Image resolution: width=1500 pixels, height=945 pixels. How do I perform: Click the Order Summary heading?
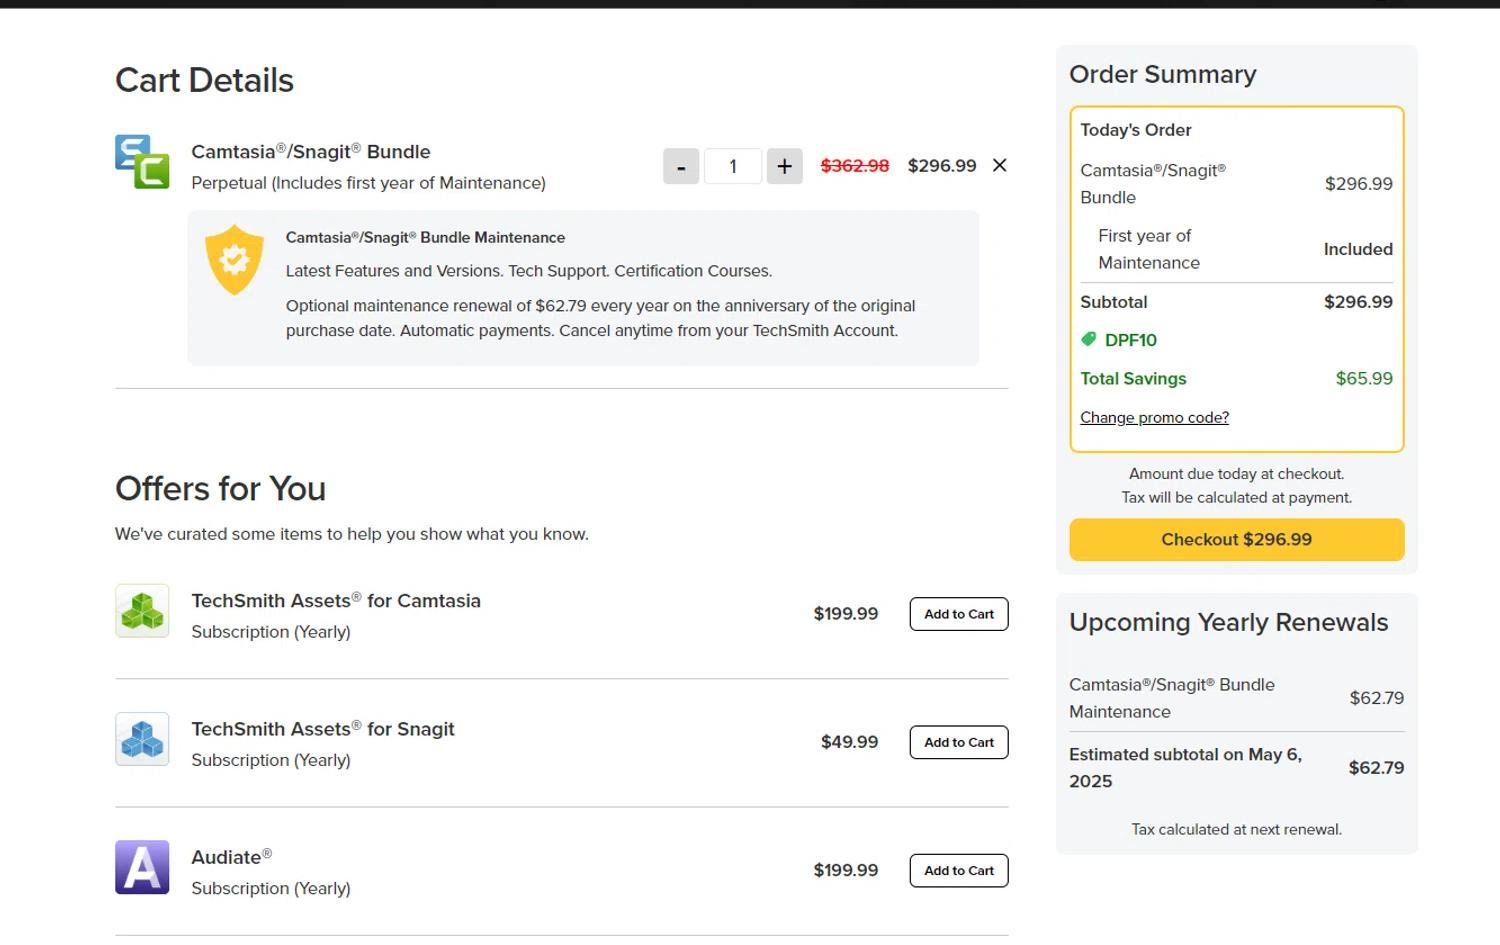(1163, 74)
